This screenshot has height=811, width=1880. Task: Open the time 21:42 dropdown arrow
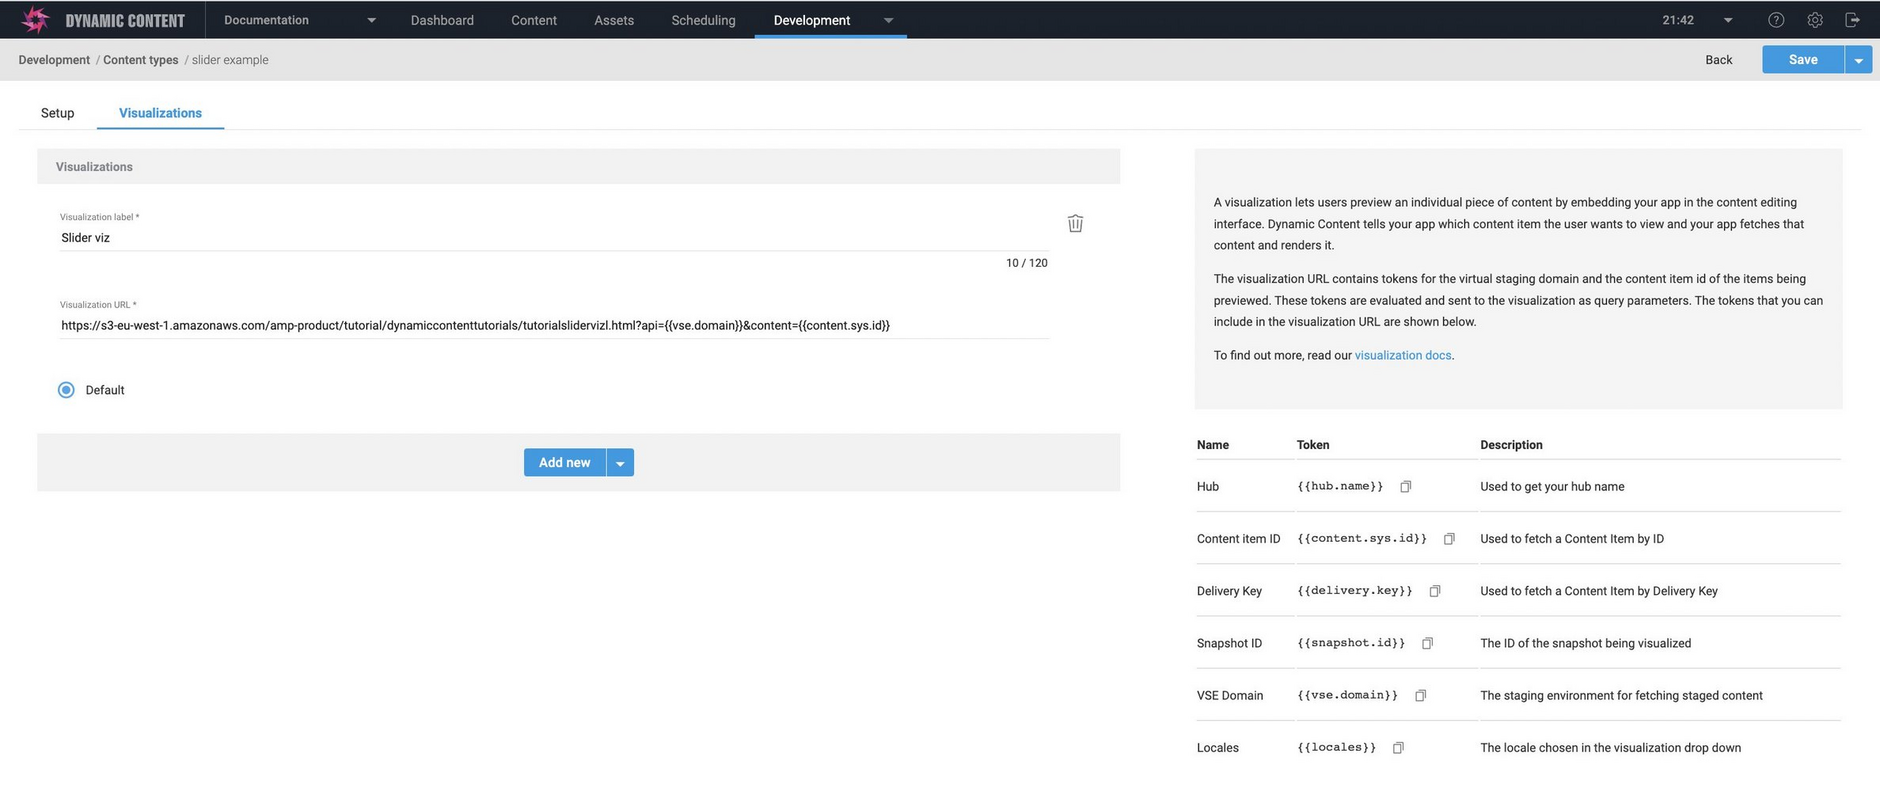(1727, 20)
